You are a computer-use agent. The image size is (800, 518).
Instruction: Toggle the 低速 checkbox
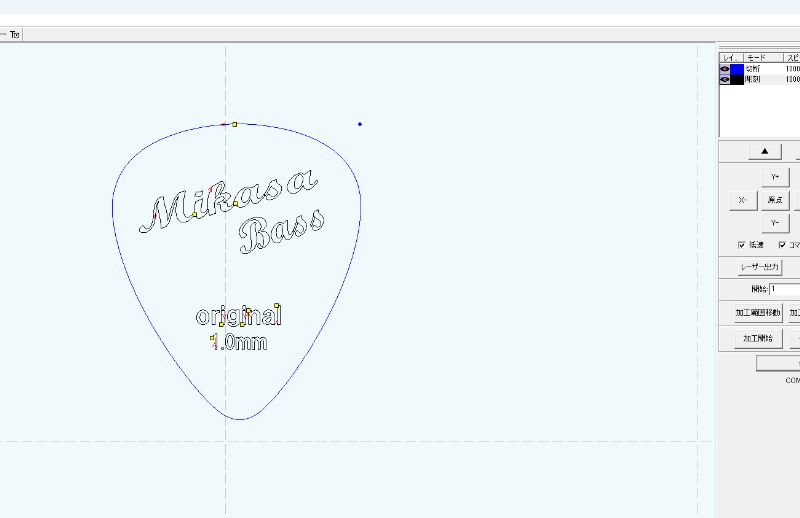741,245
